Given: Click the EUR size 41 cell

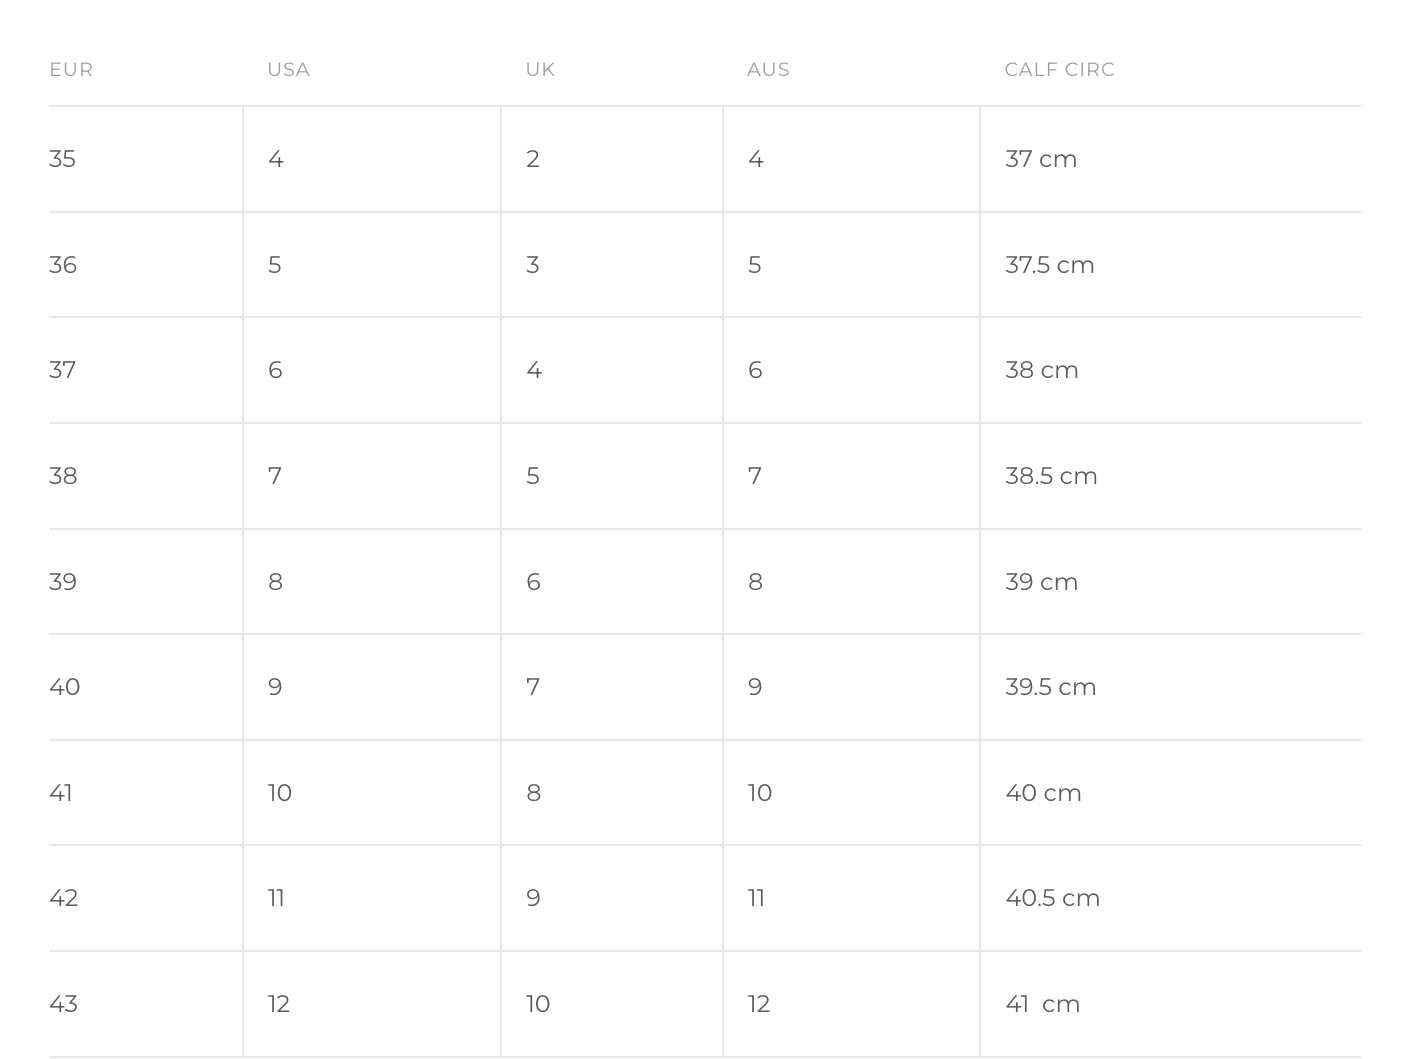Looking at the screenshot, I should click(61, 793).
